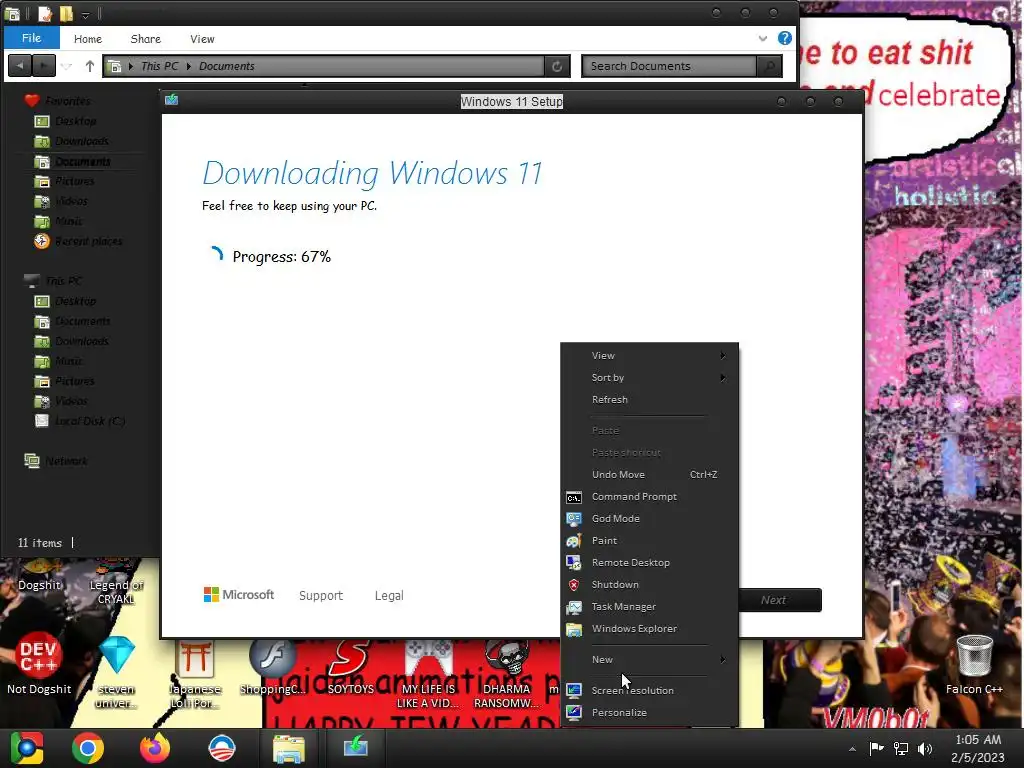Go back in Explorer navigation

coord(20,66)
